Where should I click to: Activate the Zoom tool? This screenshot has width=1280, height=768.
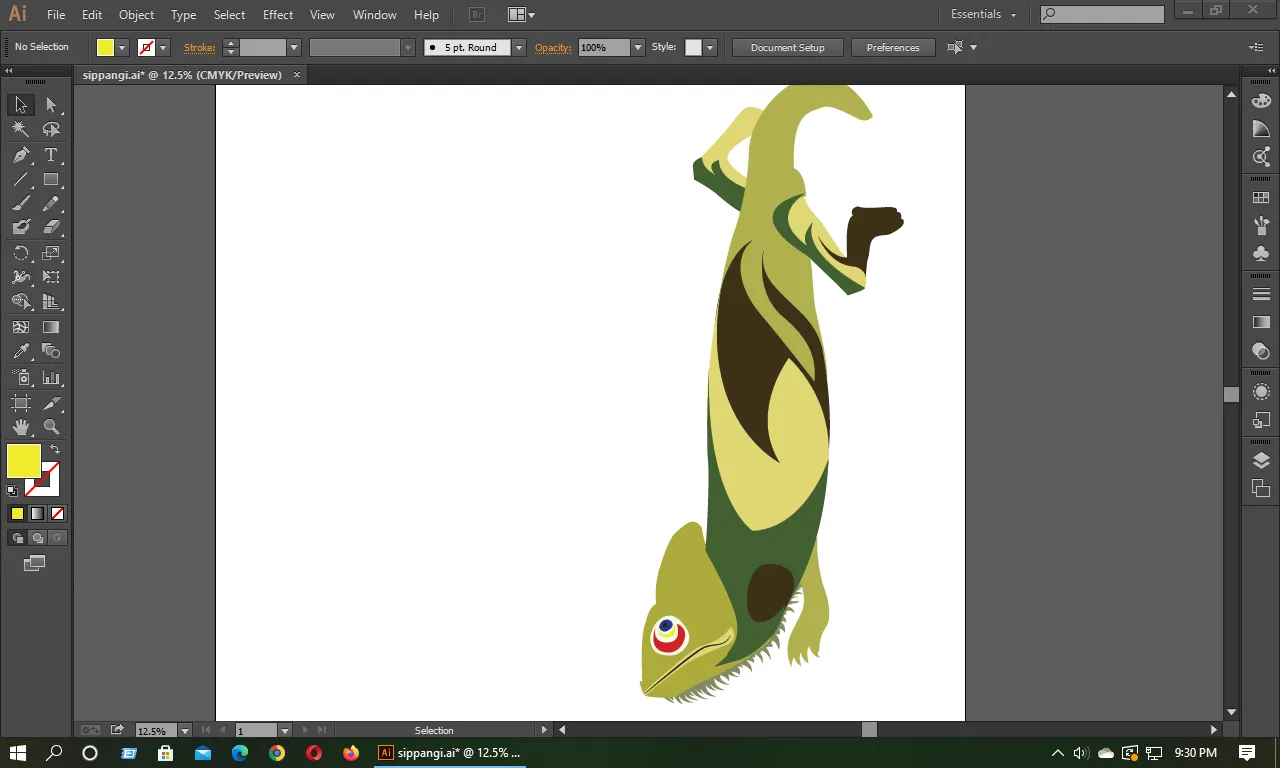click(x=51, y=427)
